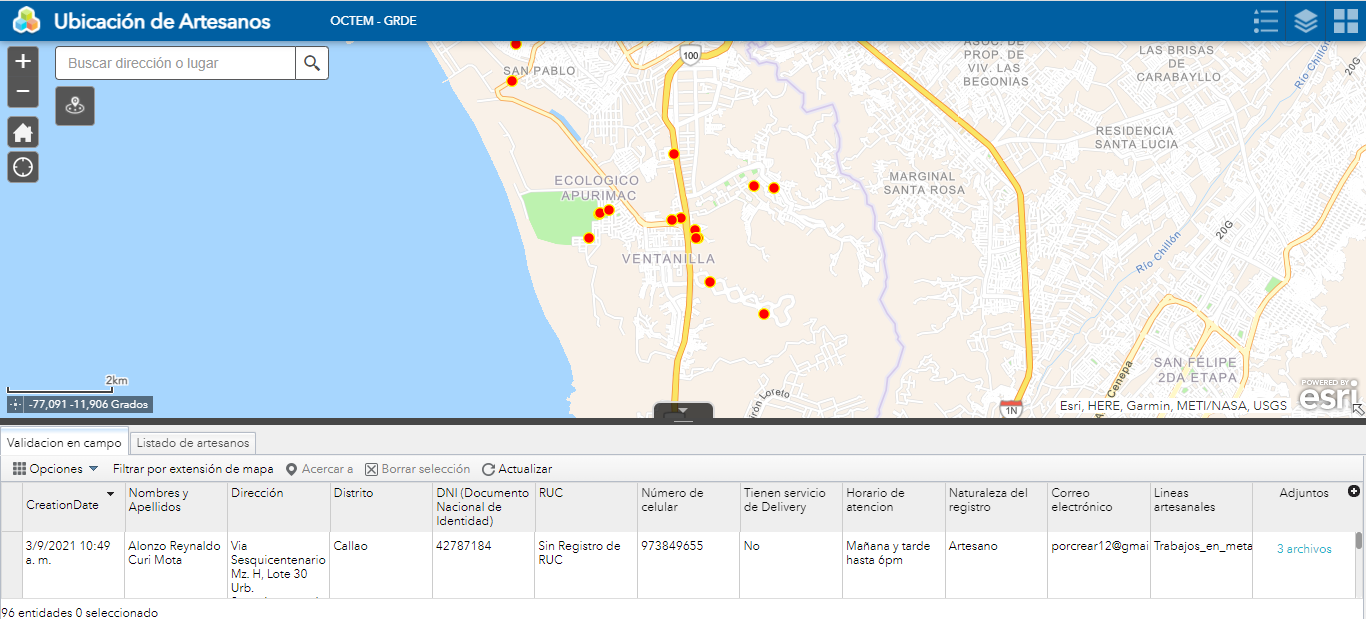This screenshot has height=619, width=1366.
Task: Select the first table row header cell
Action: click(x=12, y=565)
